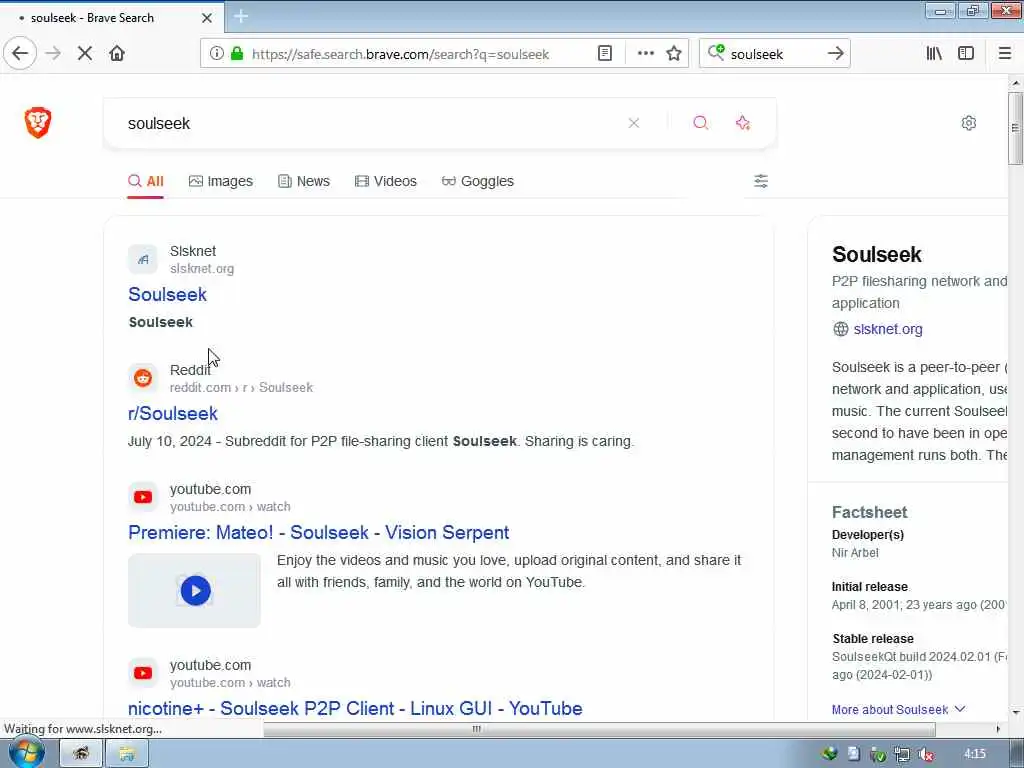Click the network tray icon
Screen dimensions: 1024x768
click(902, 754)
